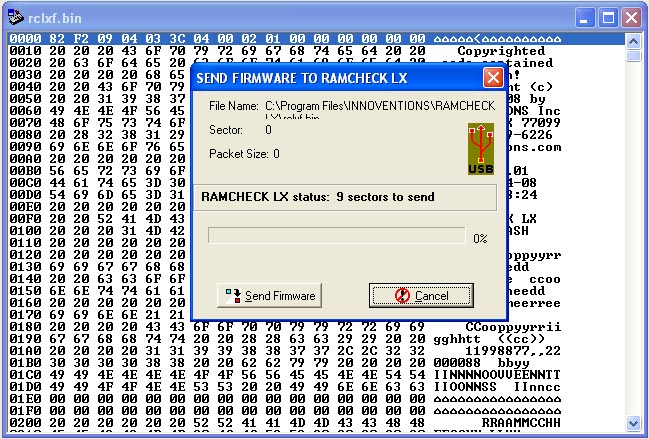Cancel the firmware send dialog
This screenshot has height=439, width=649.
click(421, 295)
